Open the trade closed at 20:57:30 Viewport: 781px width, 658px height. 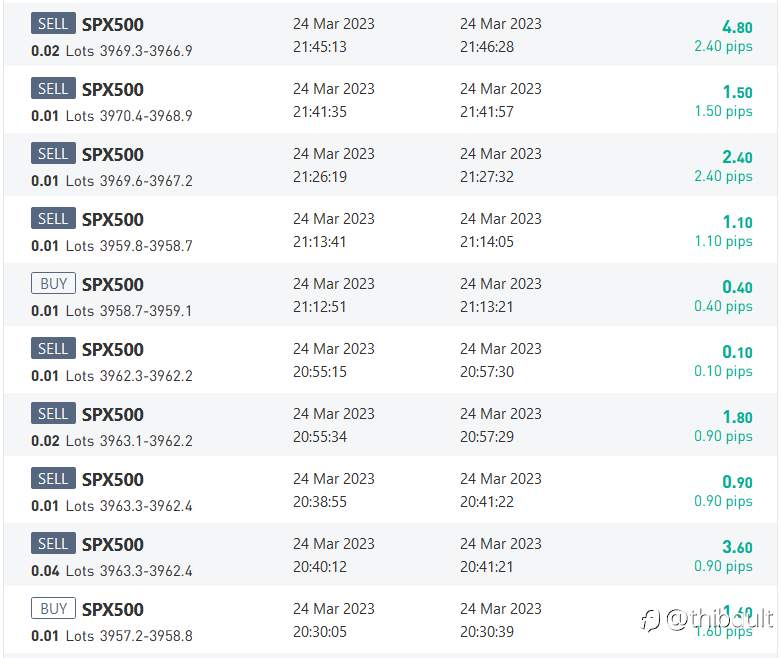pos(390,360)
